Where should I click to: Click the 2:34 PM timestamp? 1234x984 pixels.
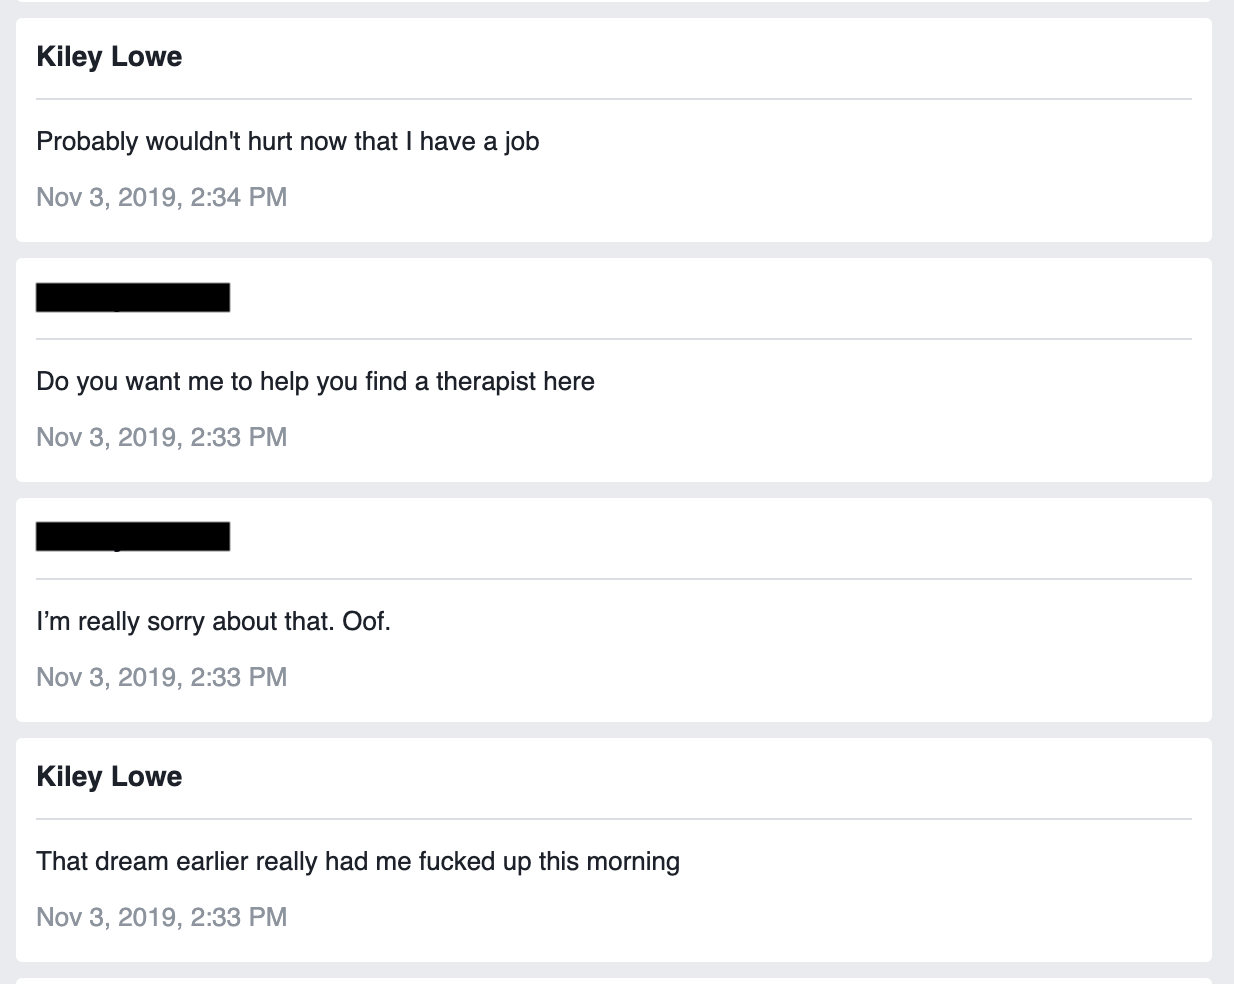coord(161,197)
